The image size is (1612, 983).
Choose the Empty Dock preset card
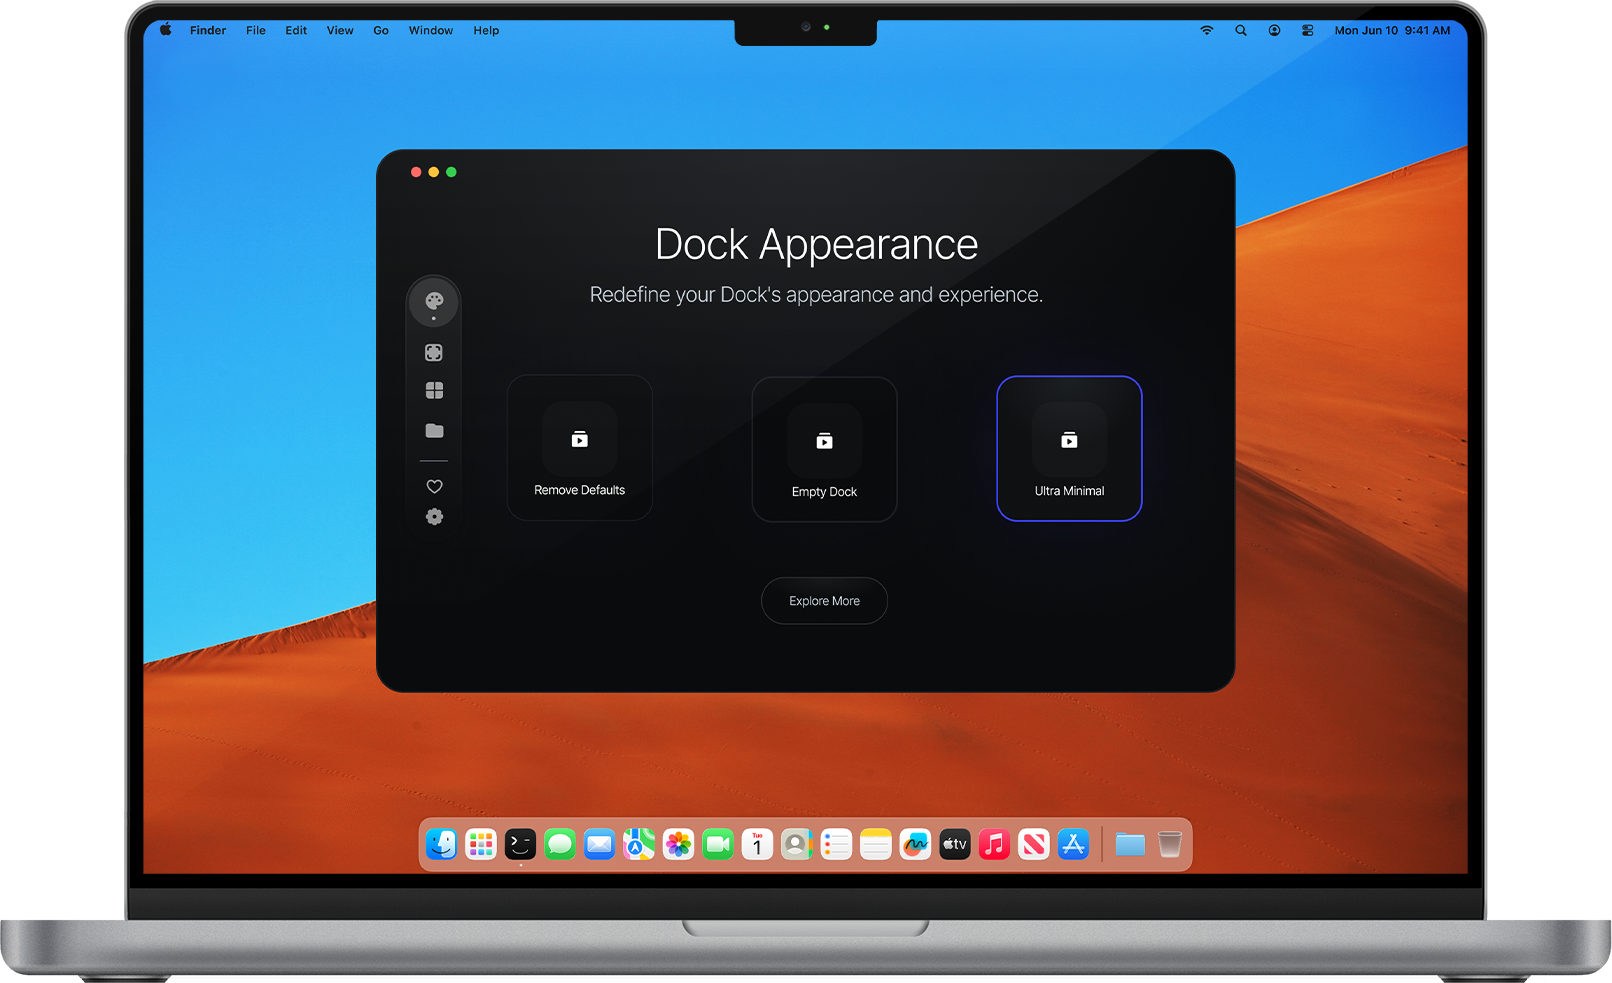[x=825, y=449]
